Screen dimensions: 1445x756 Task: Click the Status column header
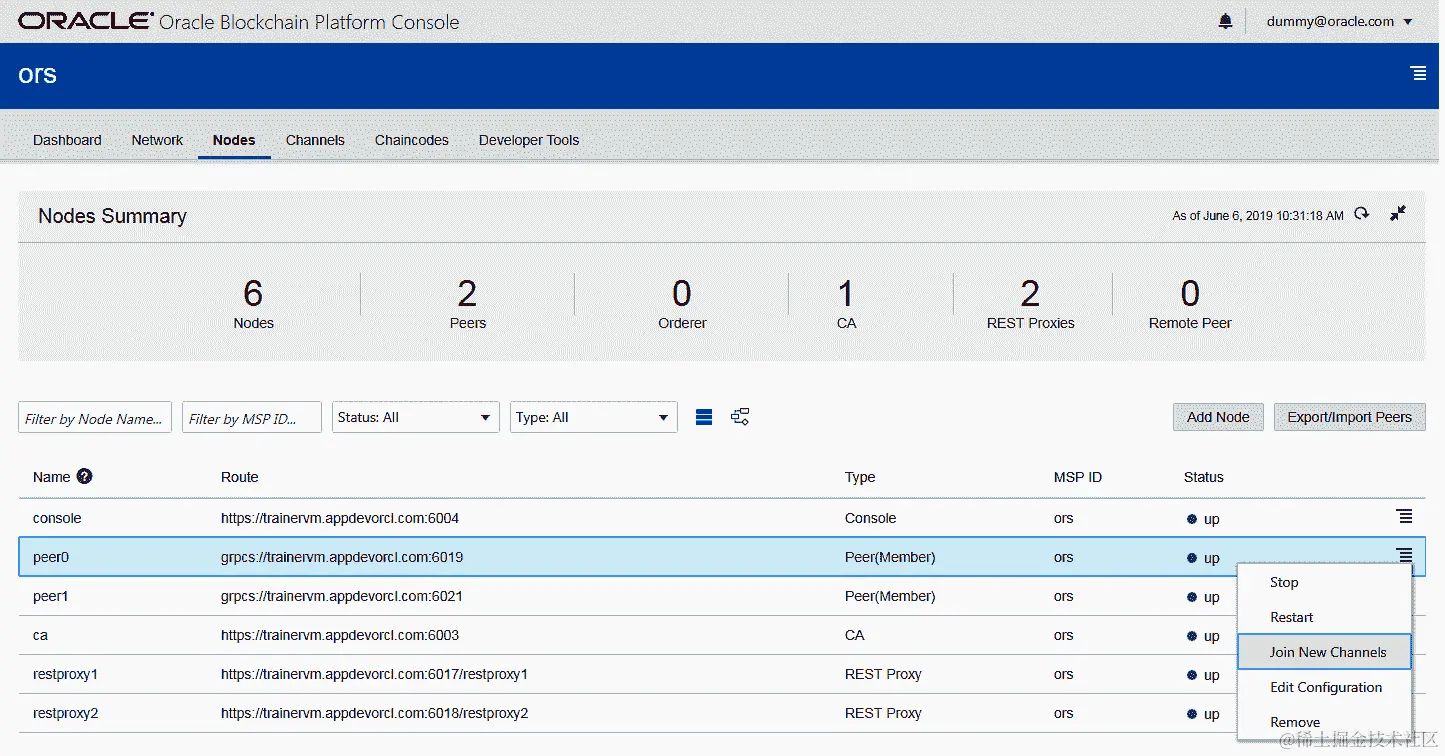tap(1204, 477)
